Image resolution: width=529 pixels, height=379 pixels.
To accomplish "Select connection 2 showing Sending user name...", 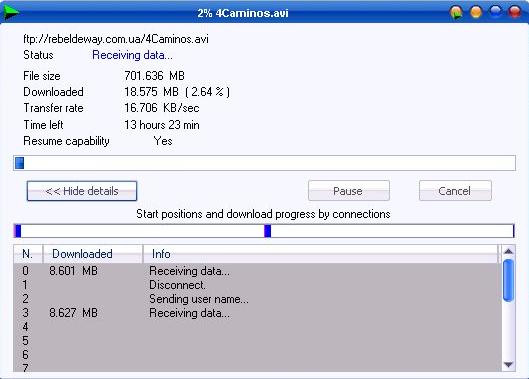I will (x=257, y=299).
